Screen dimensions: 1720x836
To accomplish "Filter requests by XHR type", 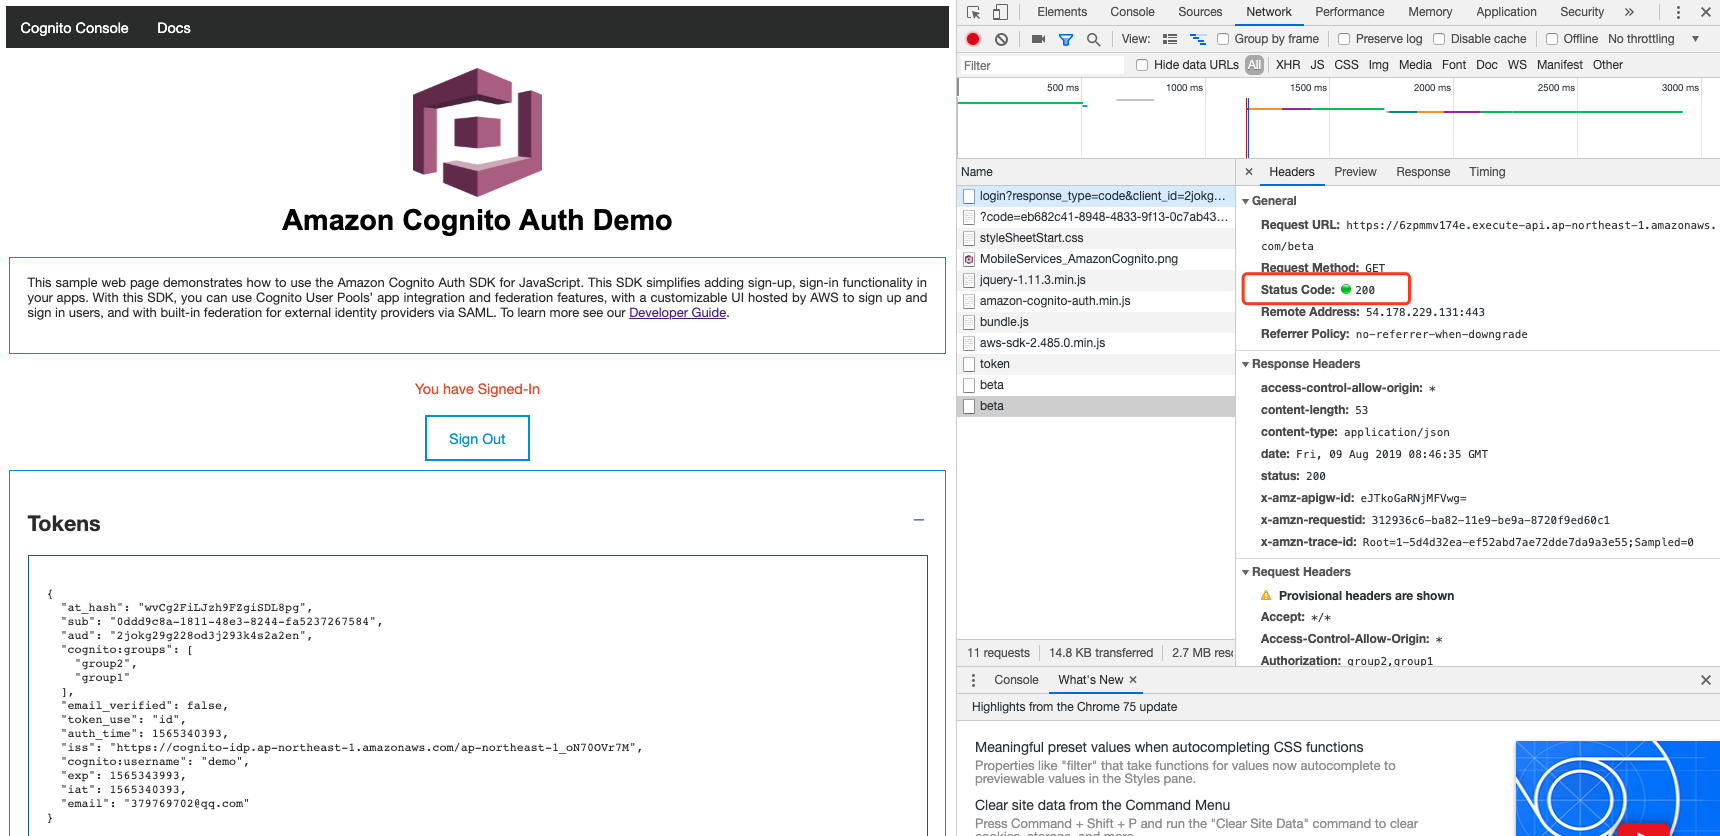I will click(1288, 65).
